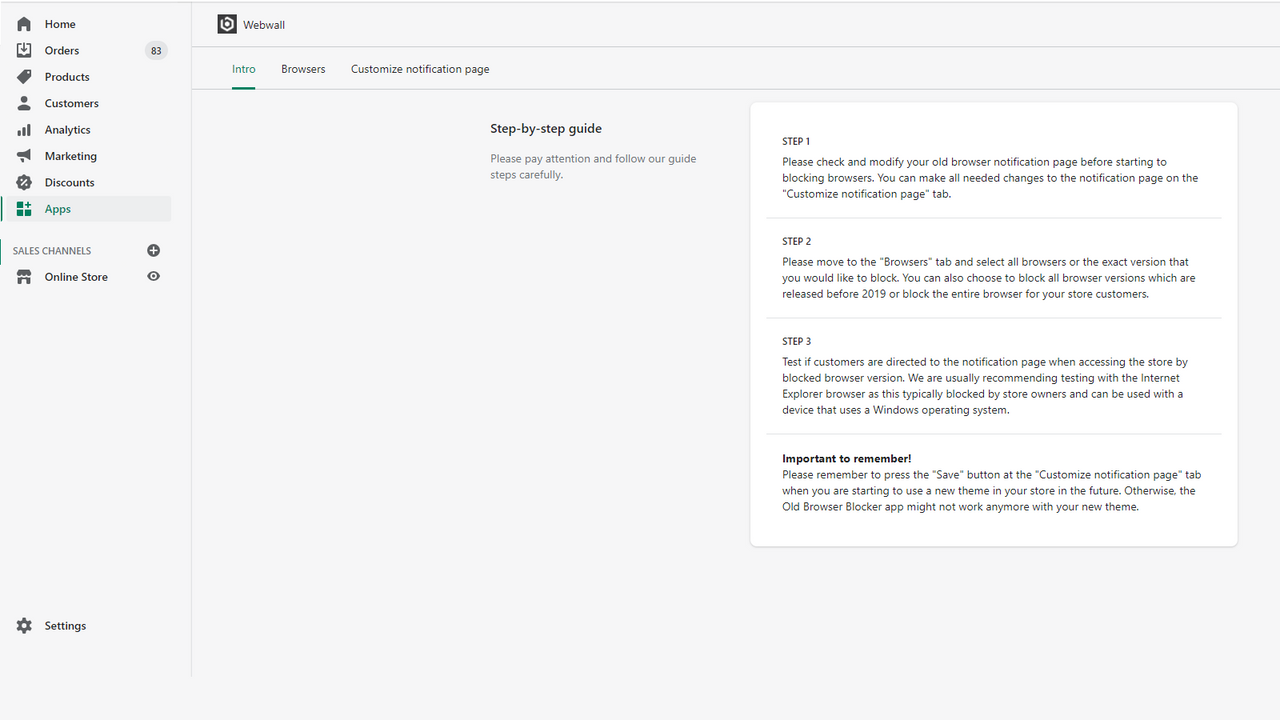1280x720 pixels.
Task: Select the Orders icon
Action: [x=23, y=50]
